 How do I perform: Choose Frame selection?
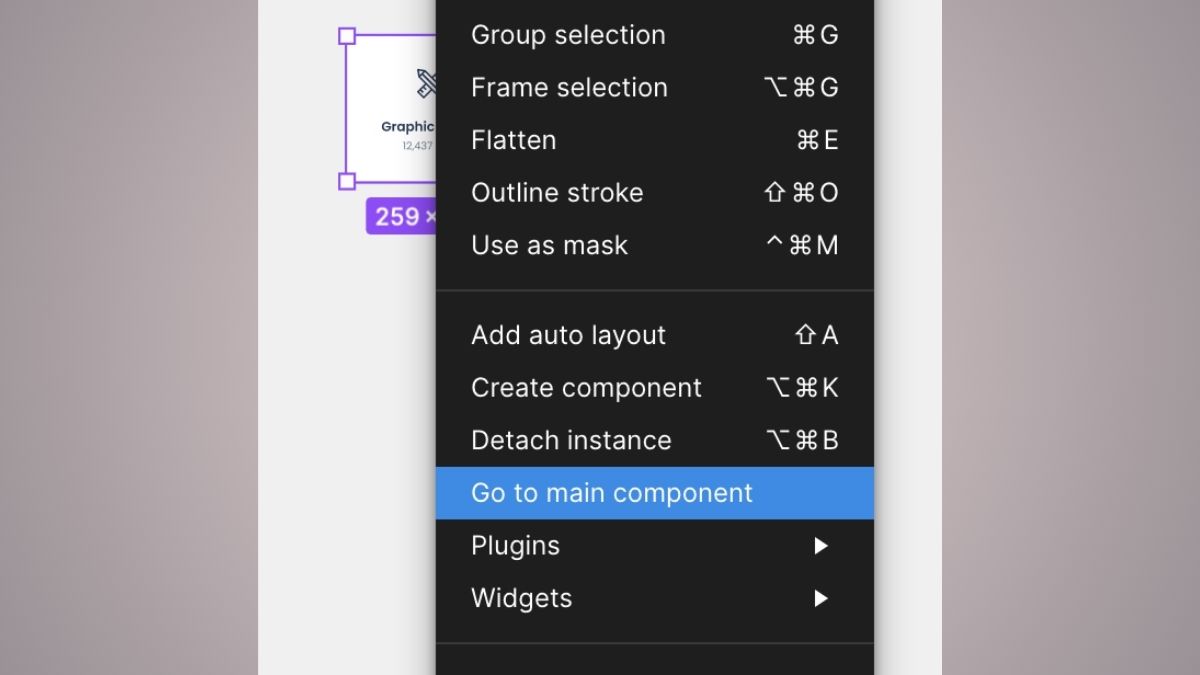click(x=568, y=87)
